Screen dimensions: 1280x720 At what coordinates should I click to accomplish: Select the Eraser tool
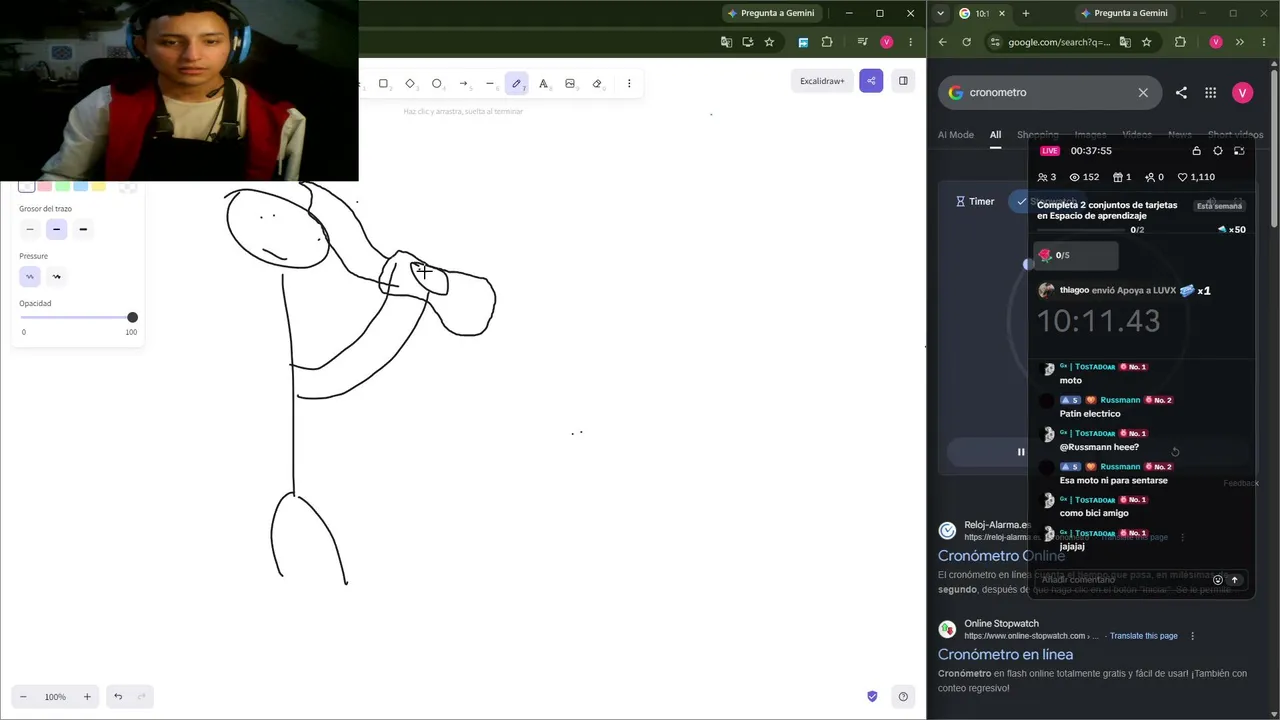597,84
